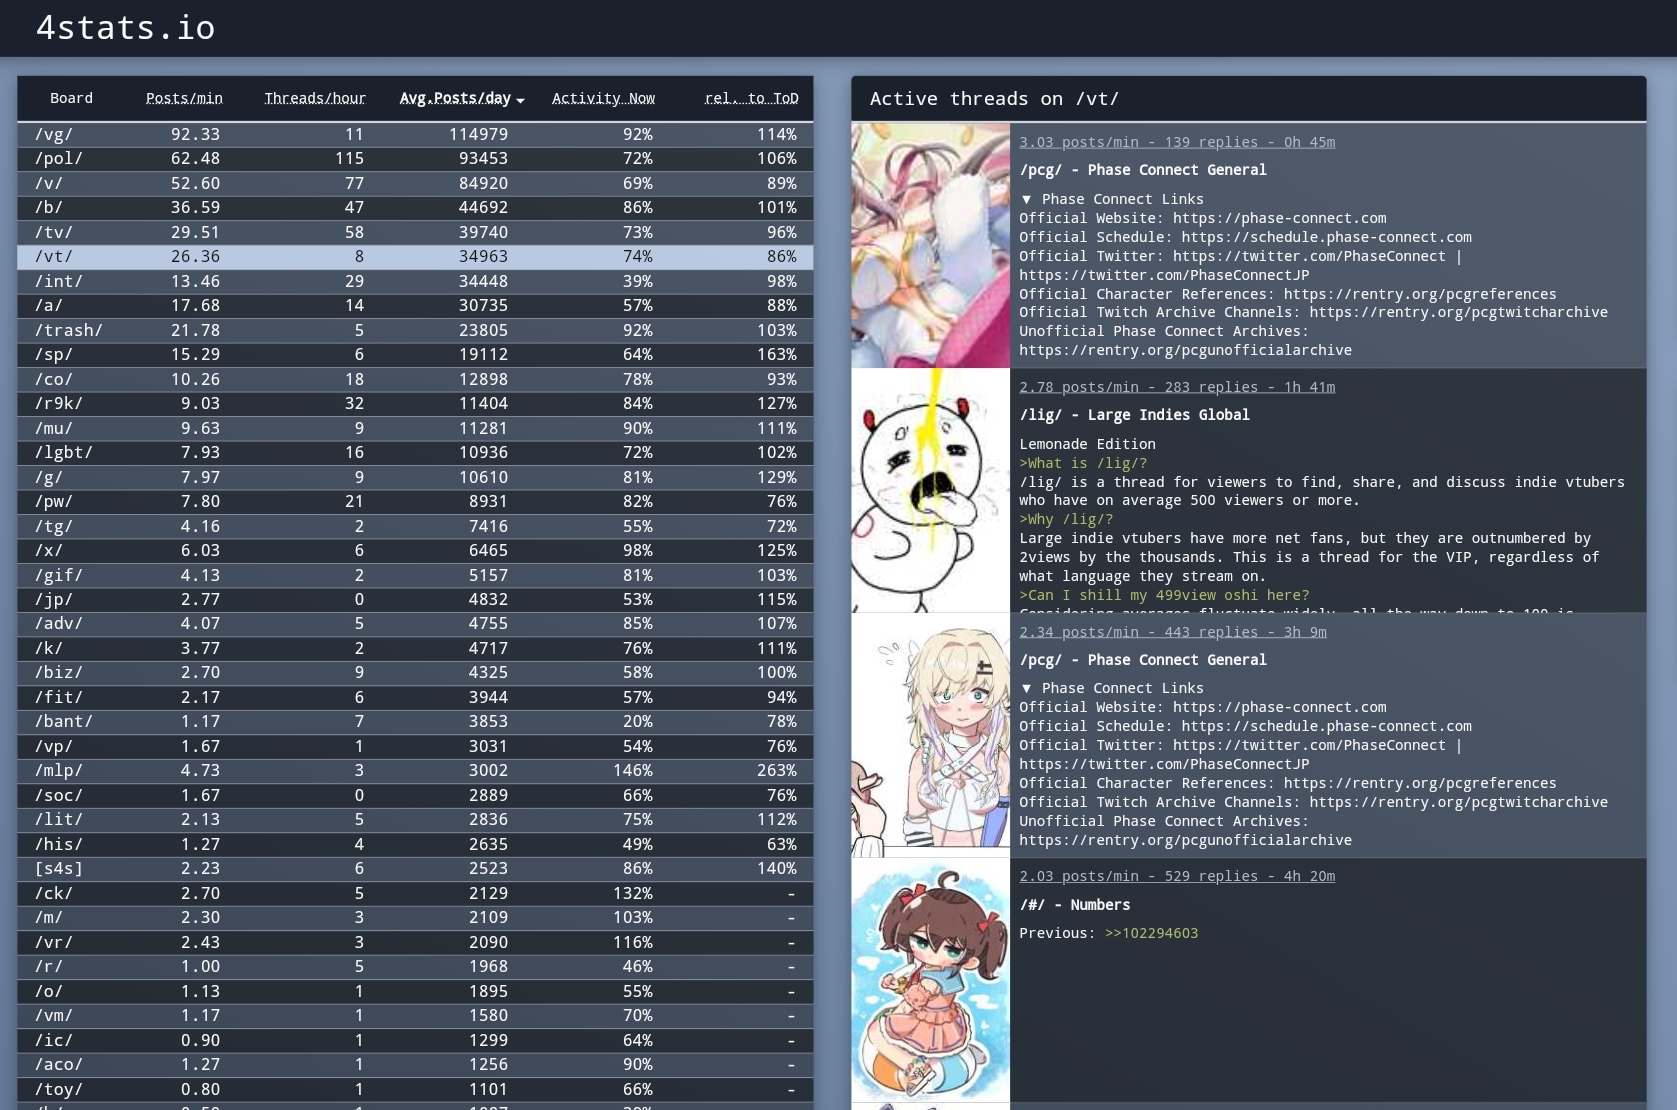
Task: Click the Active threads on /vt/ heading
Action: (x=994, y=99)
